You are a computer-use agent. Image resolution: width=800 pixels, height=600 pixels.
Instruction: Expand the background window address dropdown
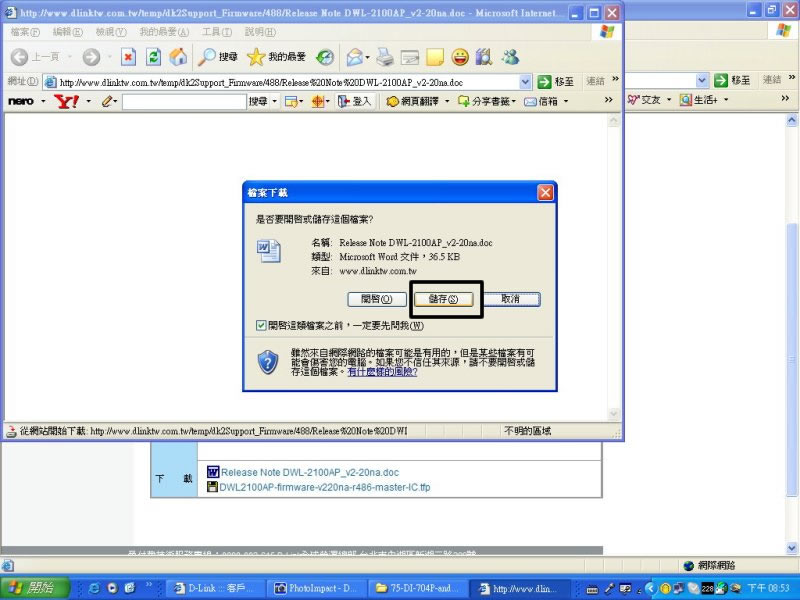pyautogui.click(x=702, y=80)
